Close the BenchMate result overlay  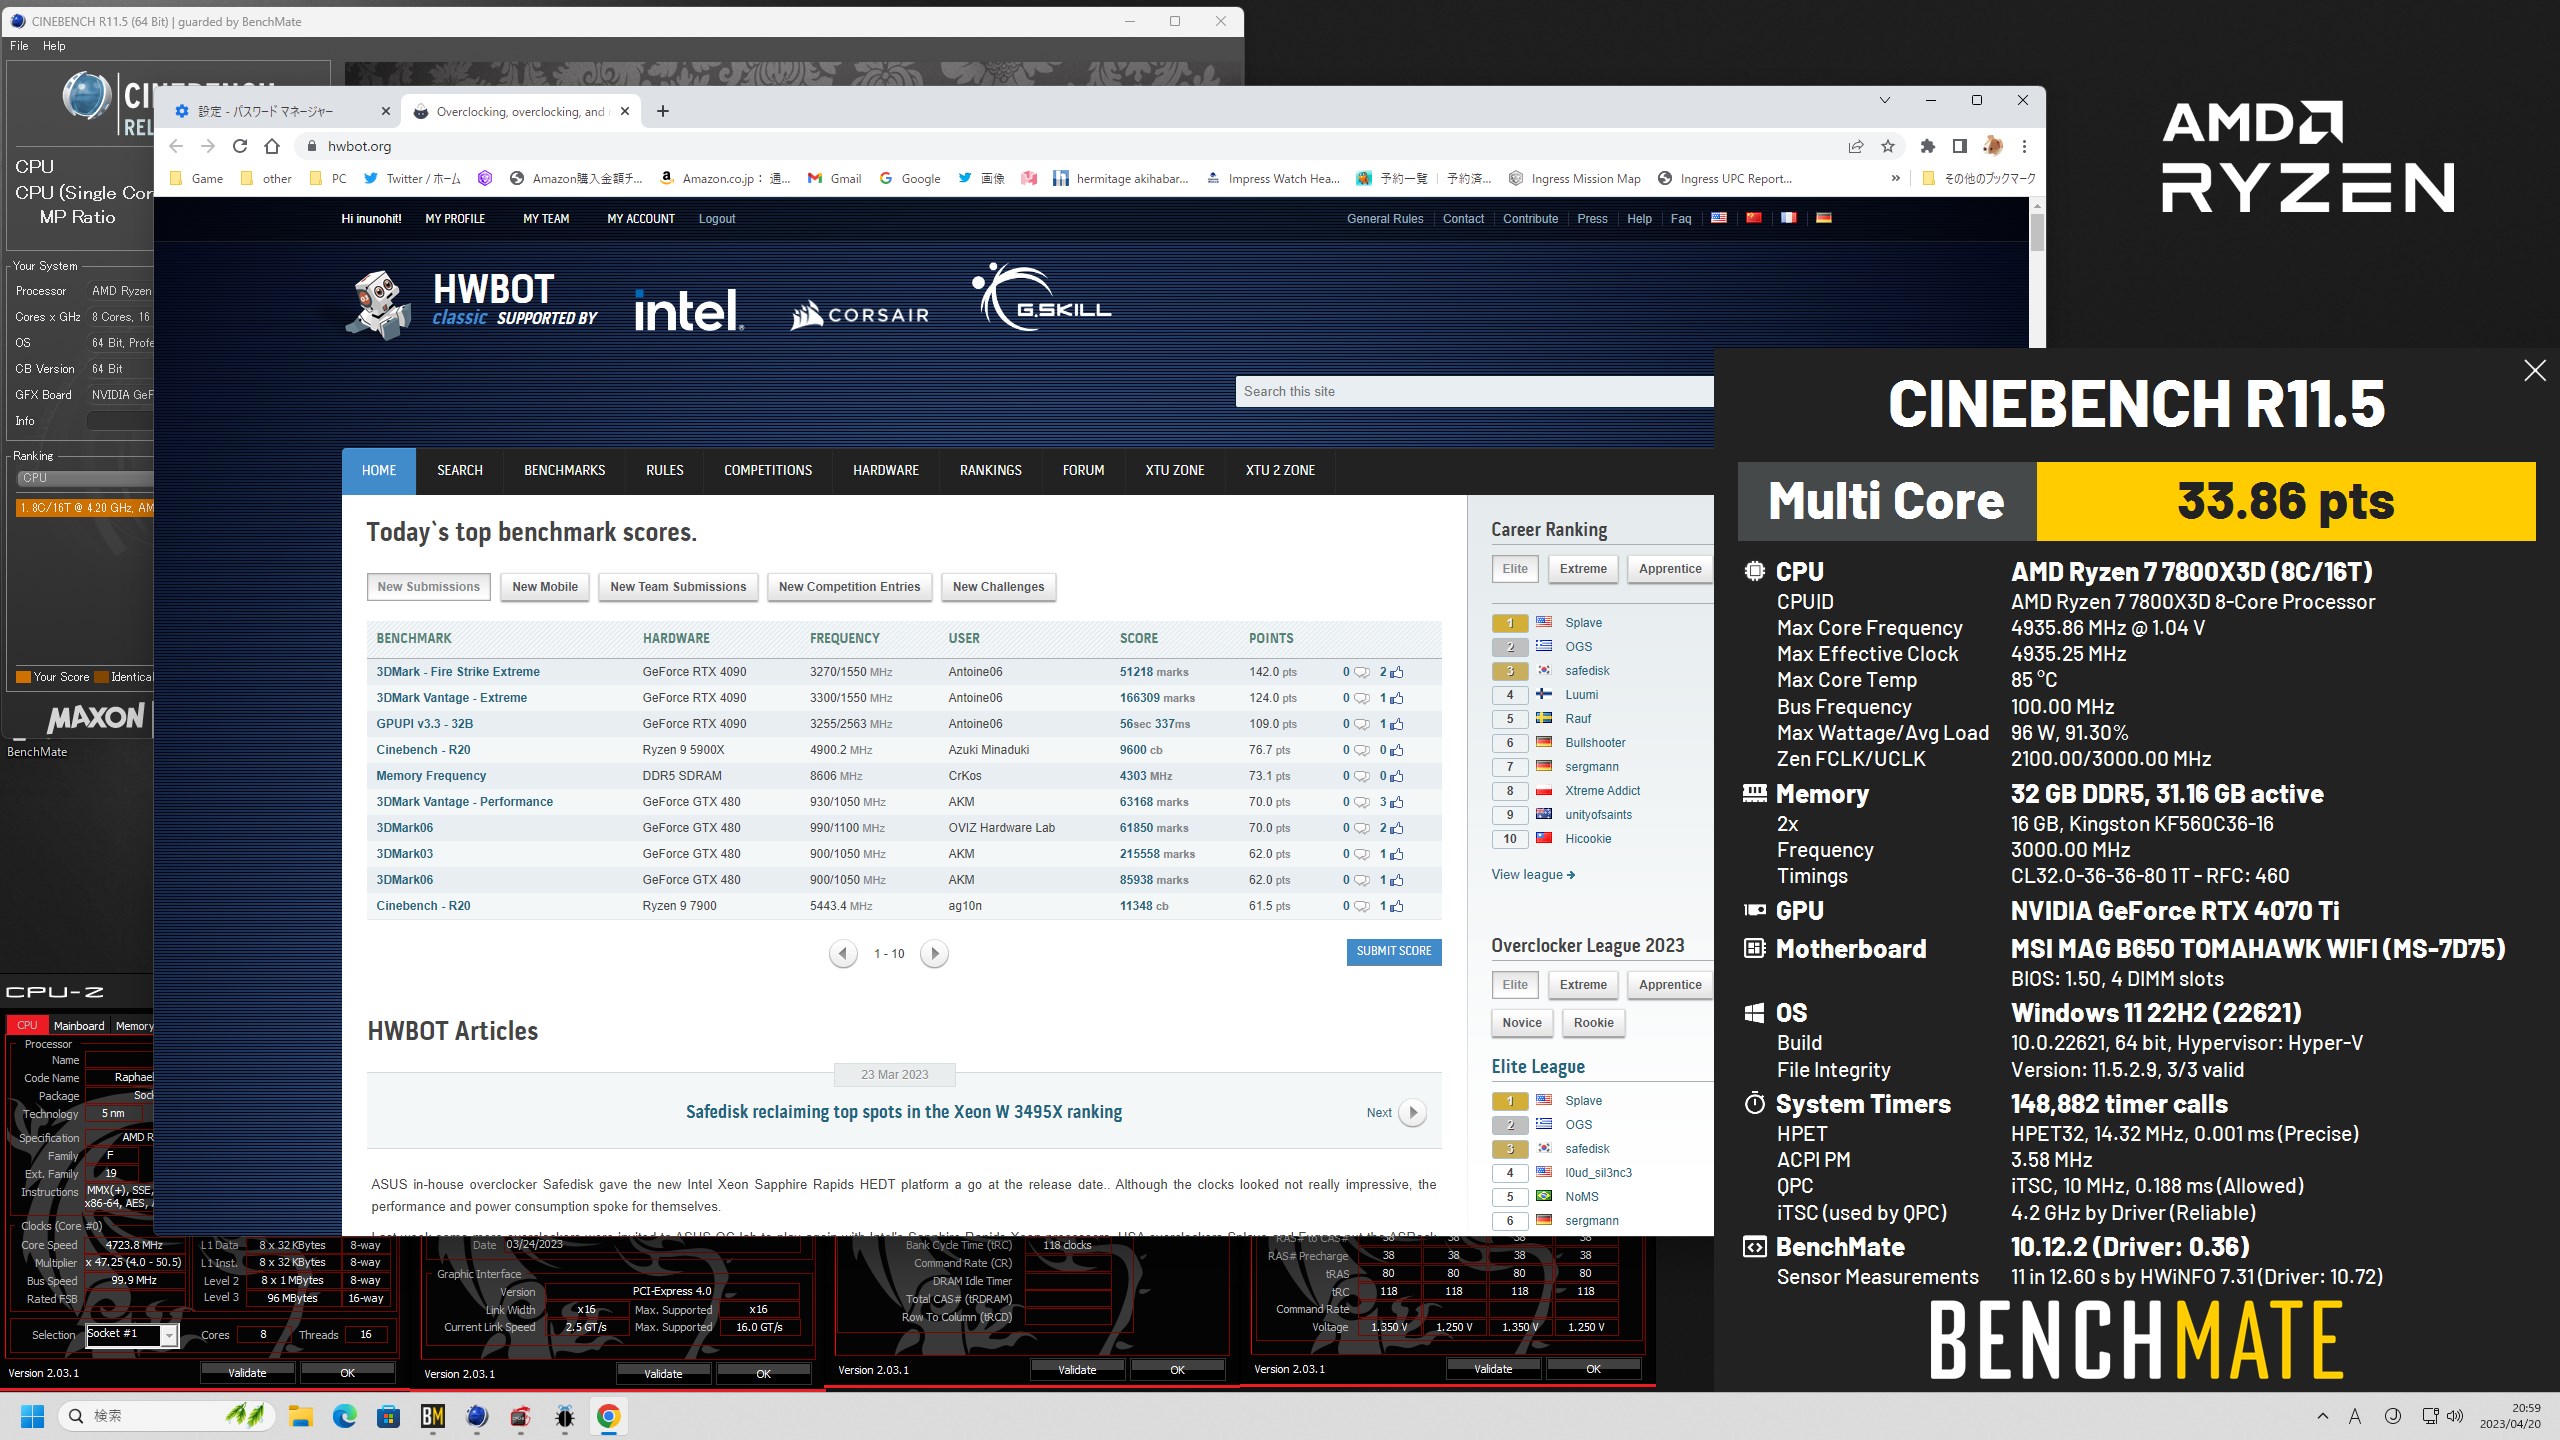pos(2534,371)
